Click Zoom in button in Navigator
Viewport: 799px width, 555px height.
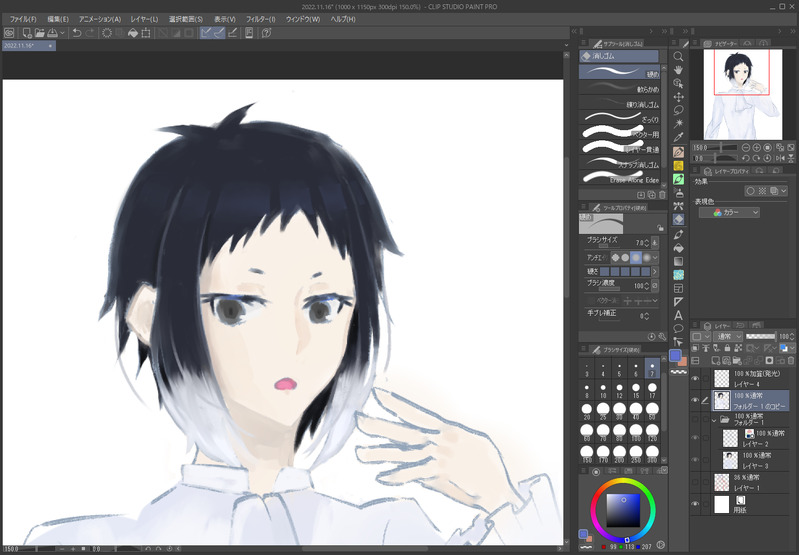tap(757, 148)
